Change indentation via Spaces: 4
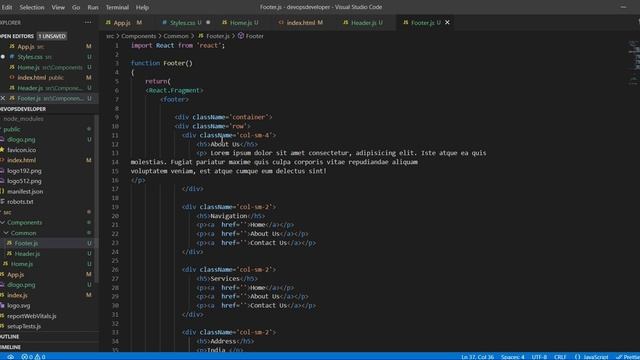640x360 pixels. [513, 357]
